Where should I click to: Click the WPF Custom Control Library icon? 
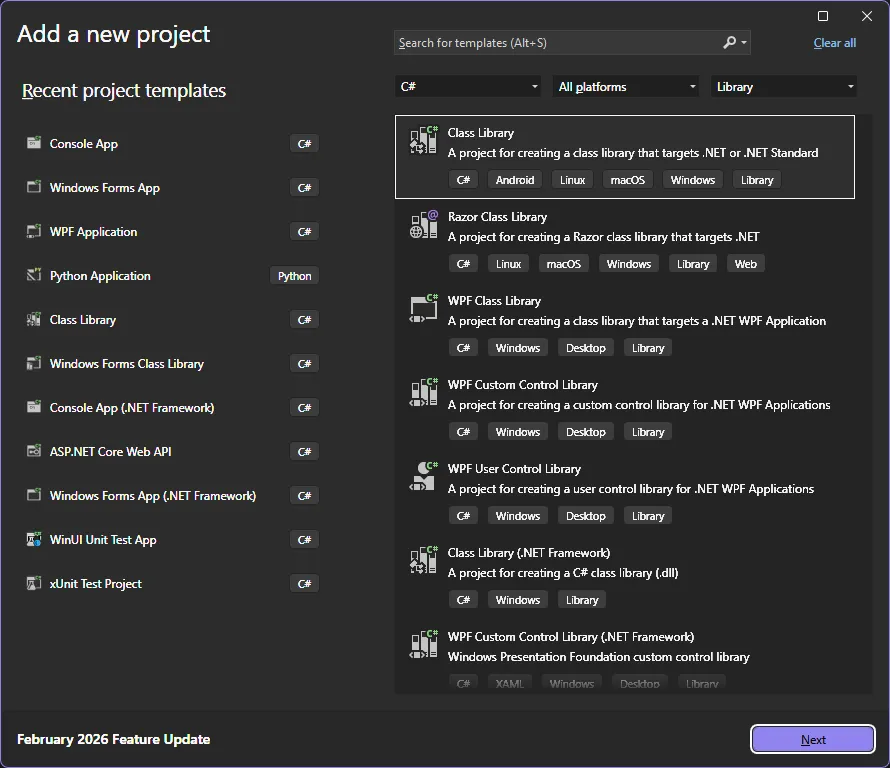click(x=423, y=392)
